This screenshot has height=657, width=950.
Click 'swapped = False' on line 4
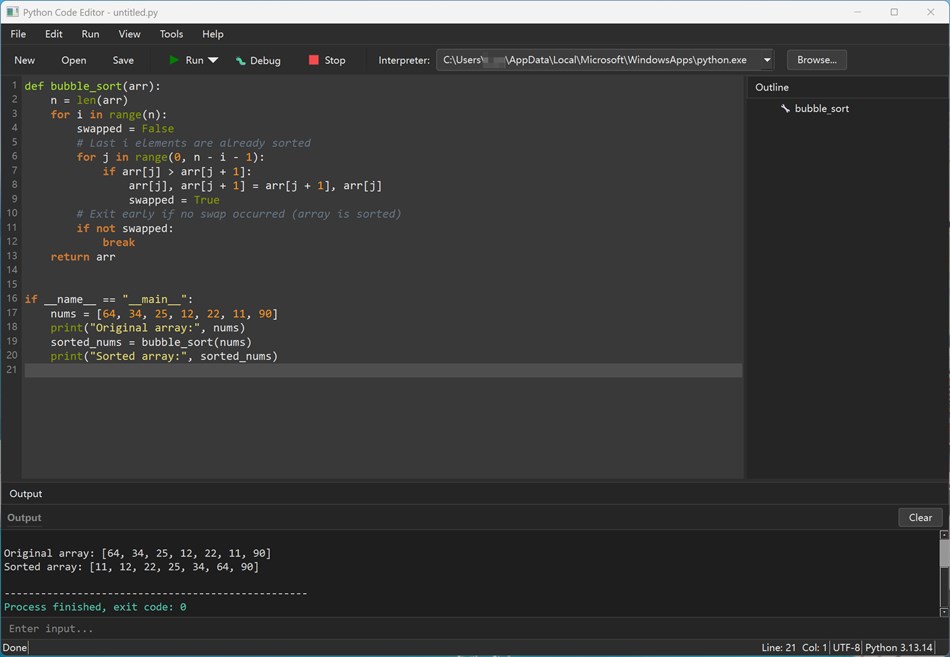coord(125,128)
